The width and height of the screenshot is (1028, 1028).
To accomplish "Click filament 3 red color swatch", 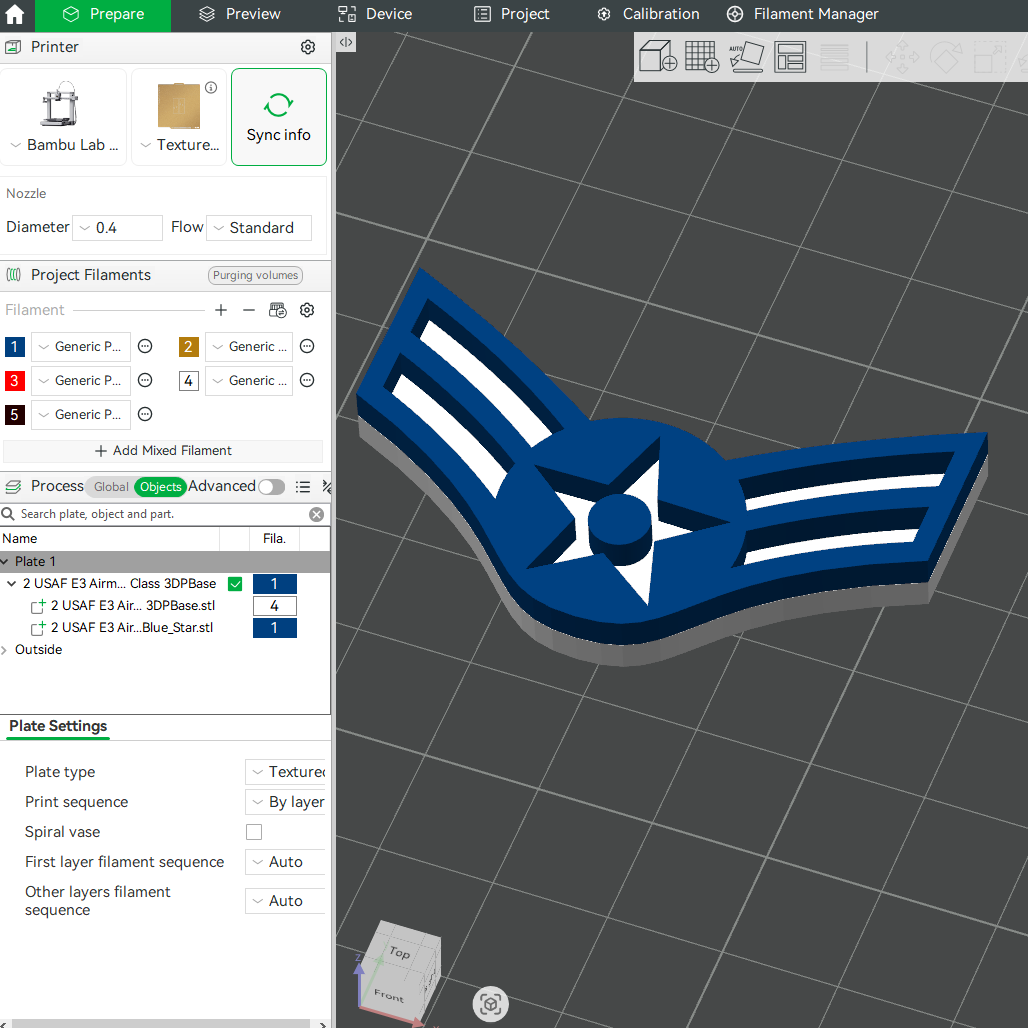I will click(x=14, y=380).
